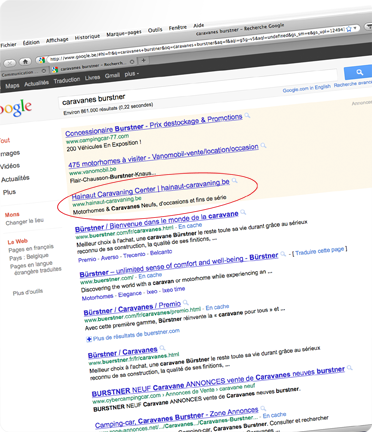Open Bürstner / Caravanes result title
Image resolution: width=372 pixels, height=432 pixels.
122,353
